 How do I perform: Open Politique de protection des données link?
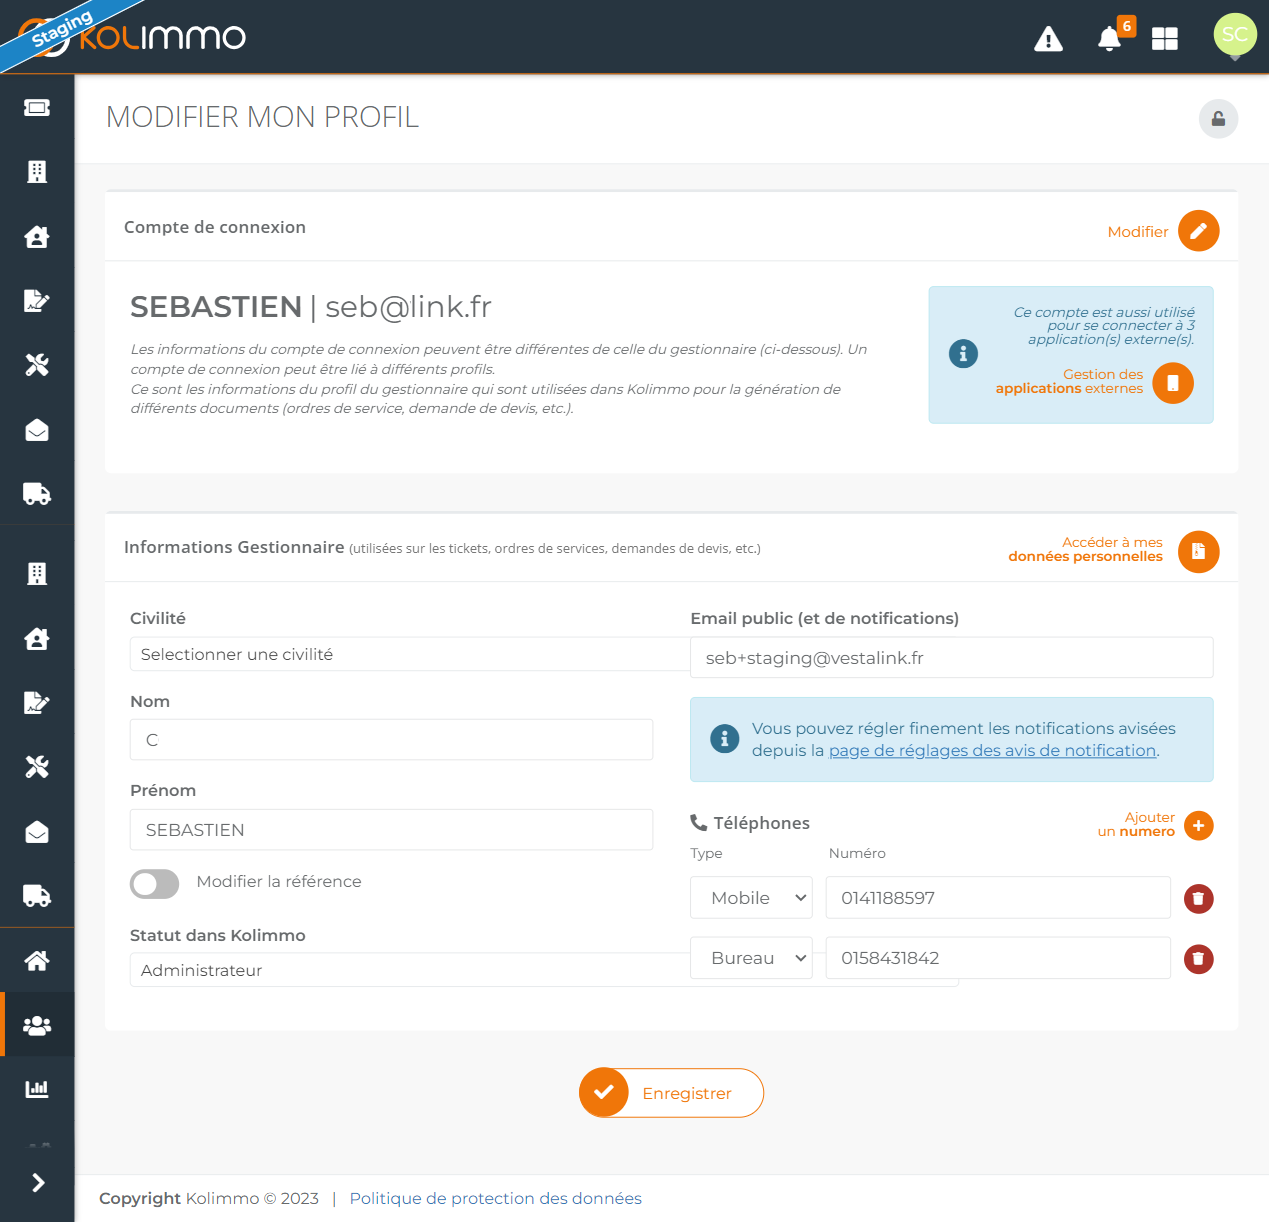495,1198
